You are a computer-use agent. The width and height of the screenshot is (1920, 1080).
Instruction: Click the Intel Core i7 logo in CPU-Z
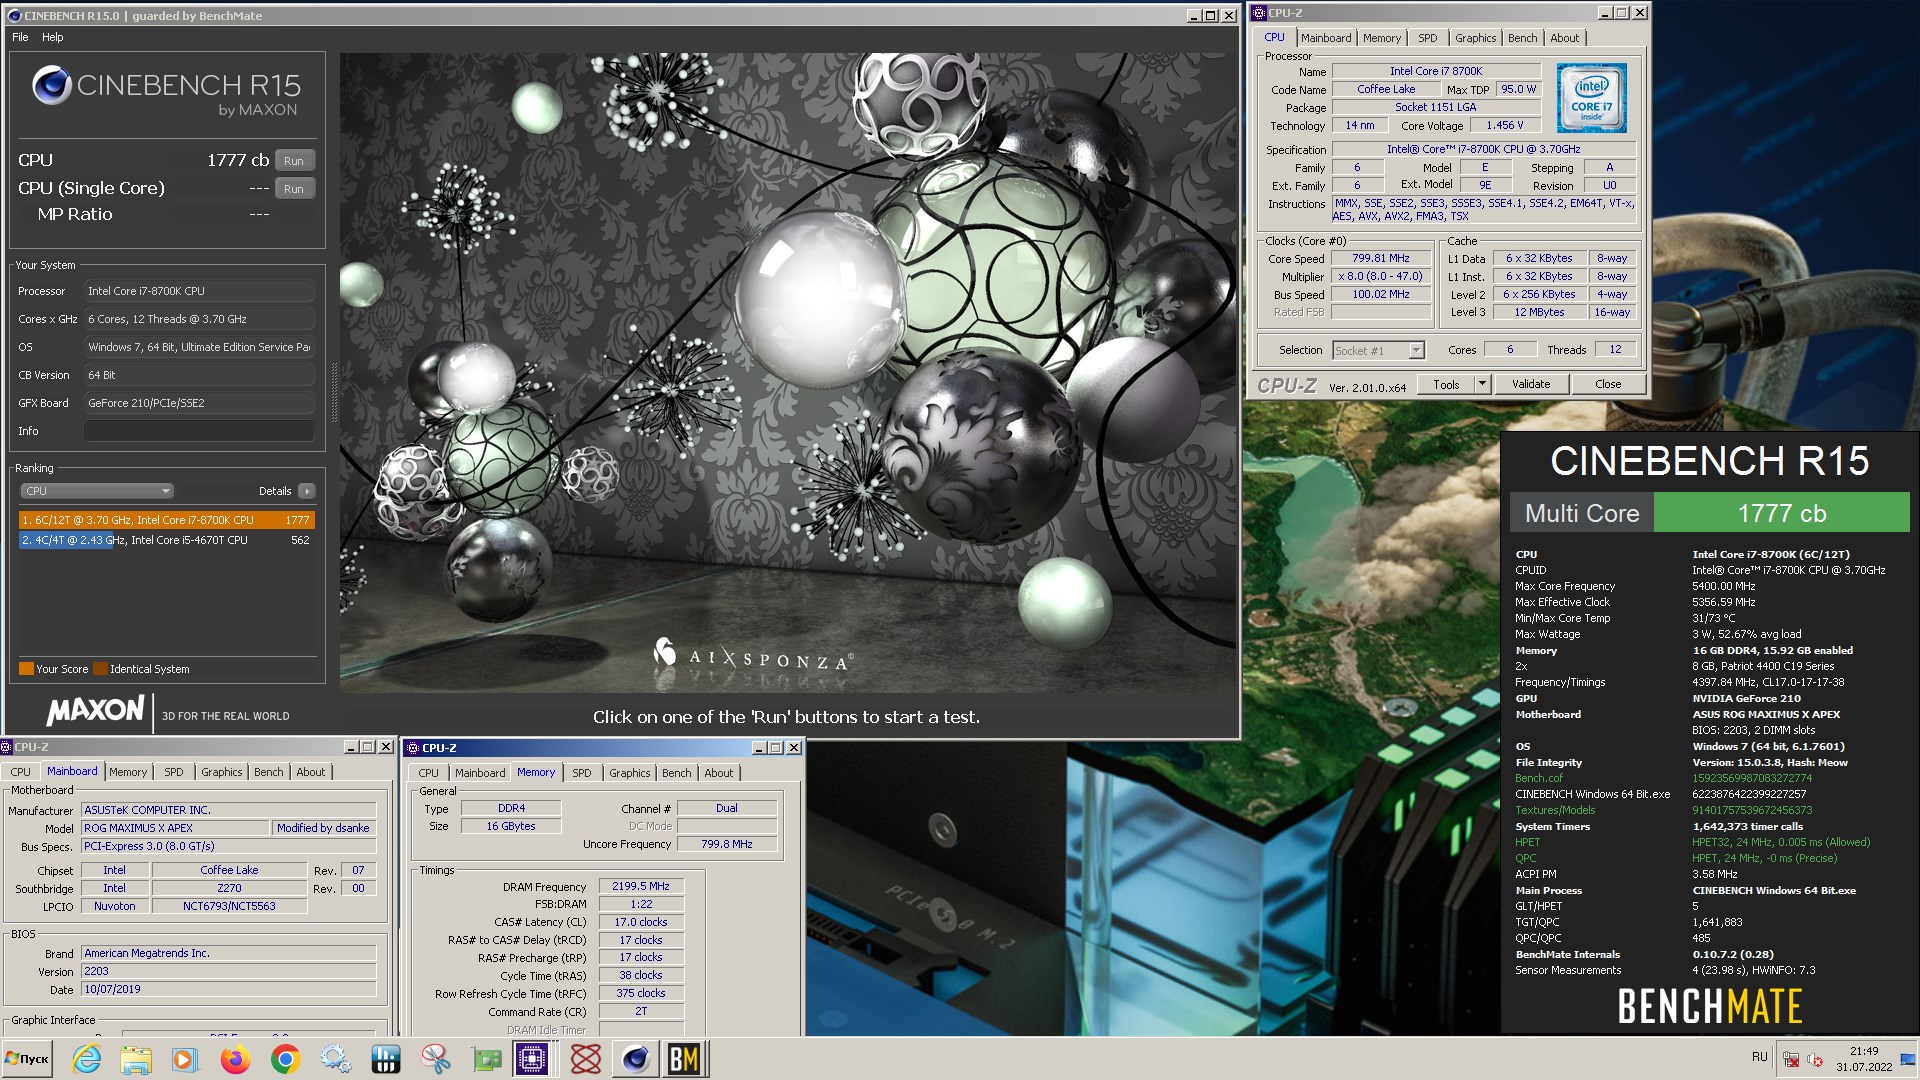pos(1591,98)
